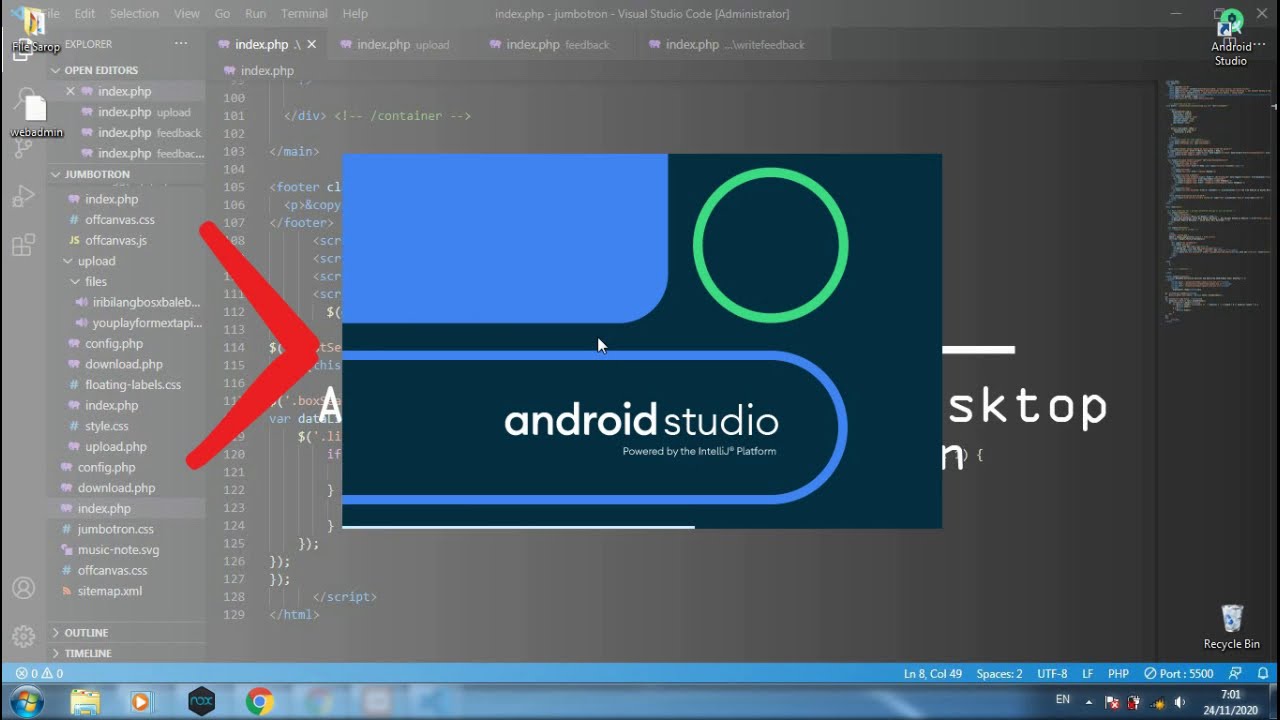Show errors and warnings count in status bar
Image resolution: width=1280 pixels, height=720 pixels.
(39, 674)
